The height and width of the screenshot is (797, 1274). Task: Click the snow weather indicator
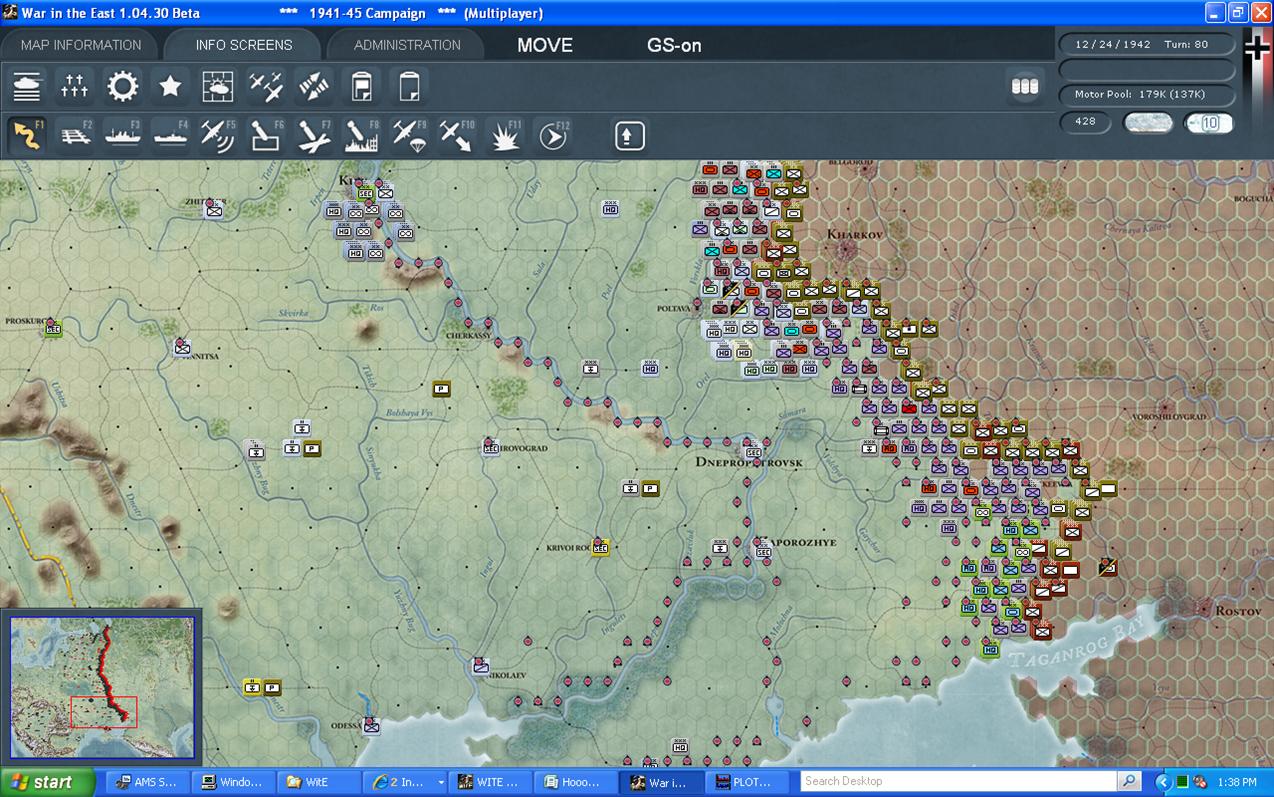(x=1148, y=123)
